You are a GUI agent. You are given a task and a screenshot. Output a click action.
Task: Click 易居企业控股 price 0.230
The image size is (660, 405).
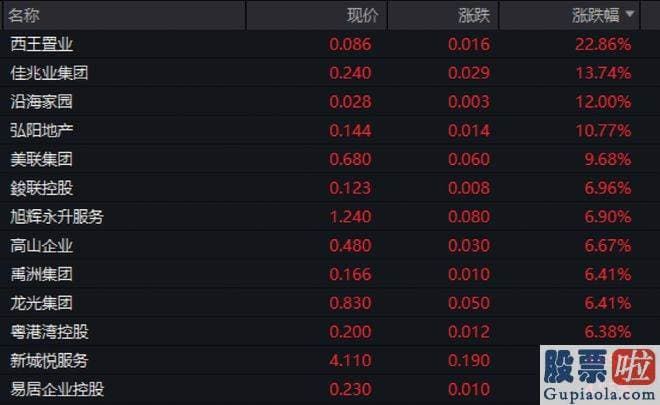pos(350,389)
